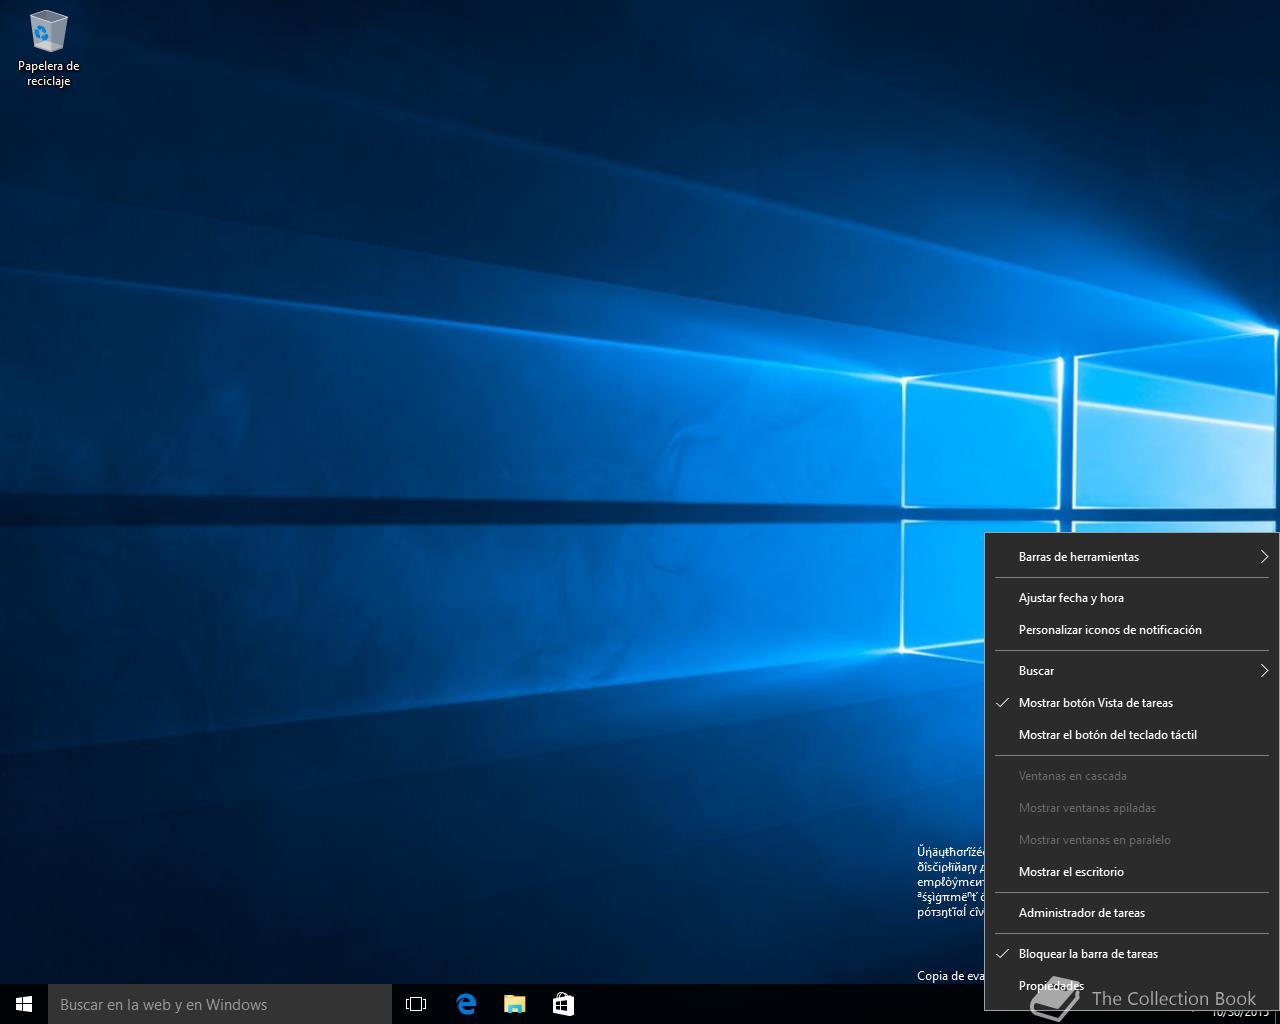Open 'Administrador de tareas'
Screen dimensions: 1280x1024
[1131, 913]
